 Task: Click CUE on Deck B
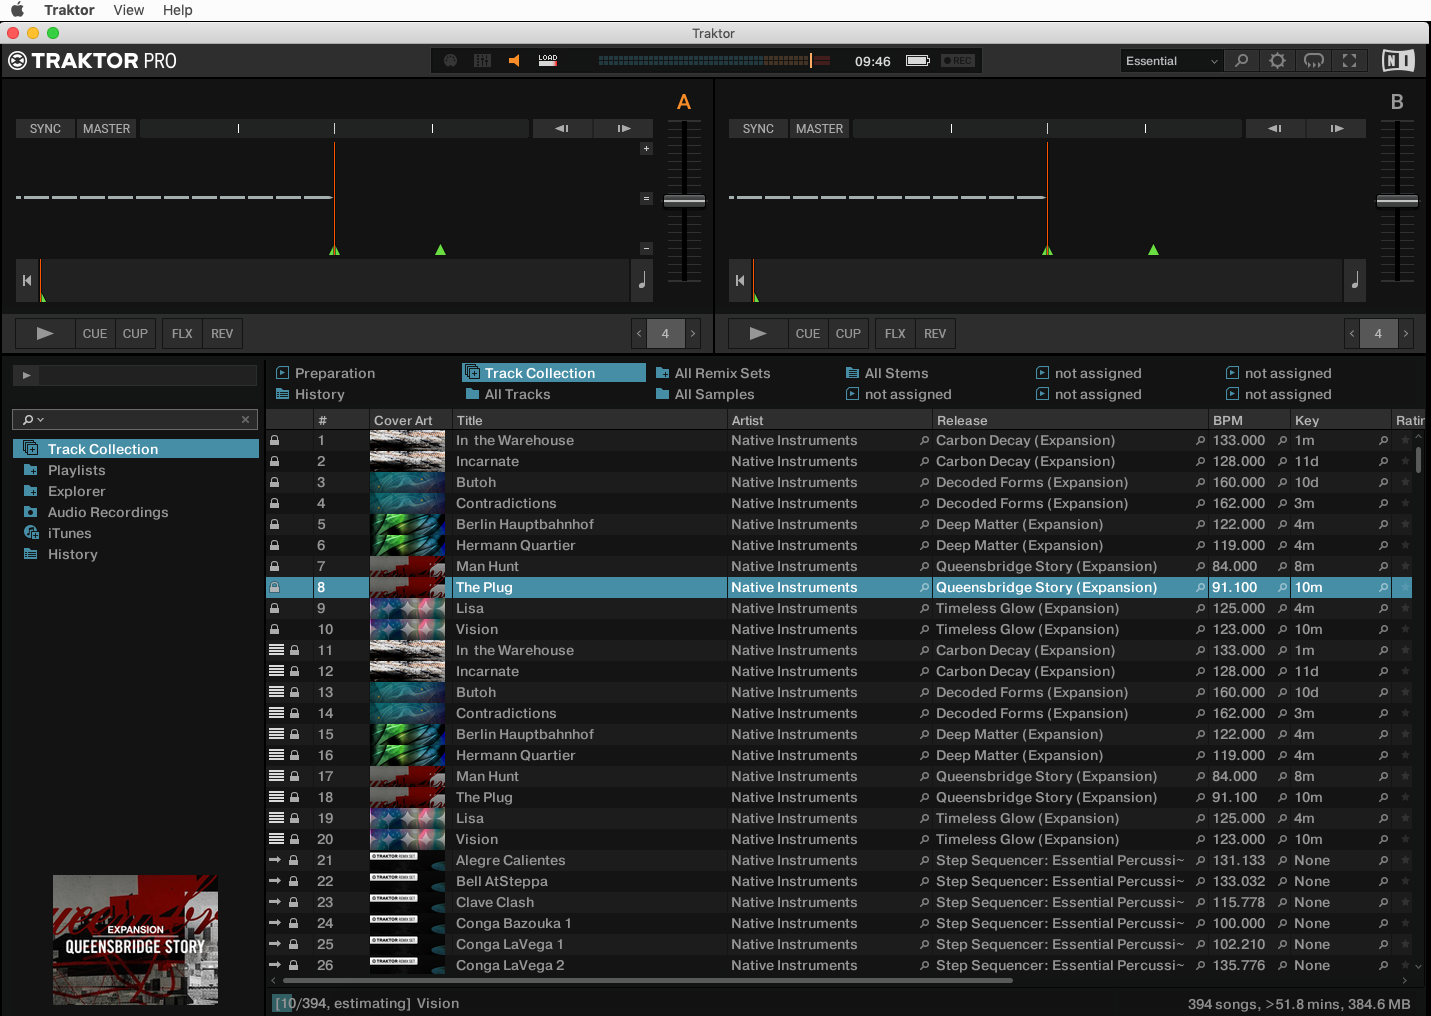click(x=808, y=334)
